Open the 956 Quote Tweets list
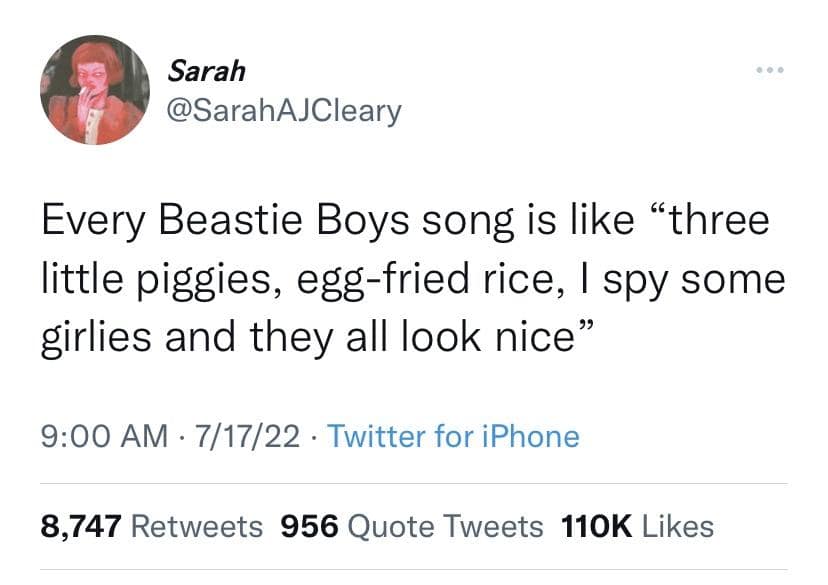Screen dimensions: 828x585 click(413, 526)
